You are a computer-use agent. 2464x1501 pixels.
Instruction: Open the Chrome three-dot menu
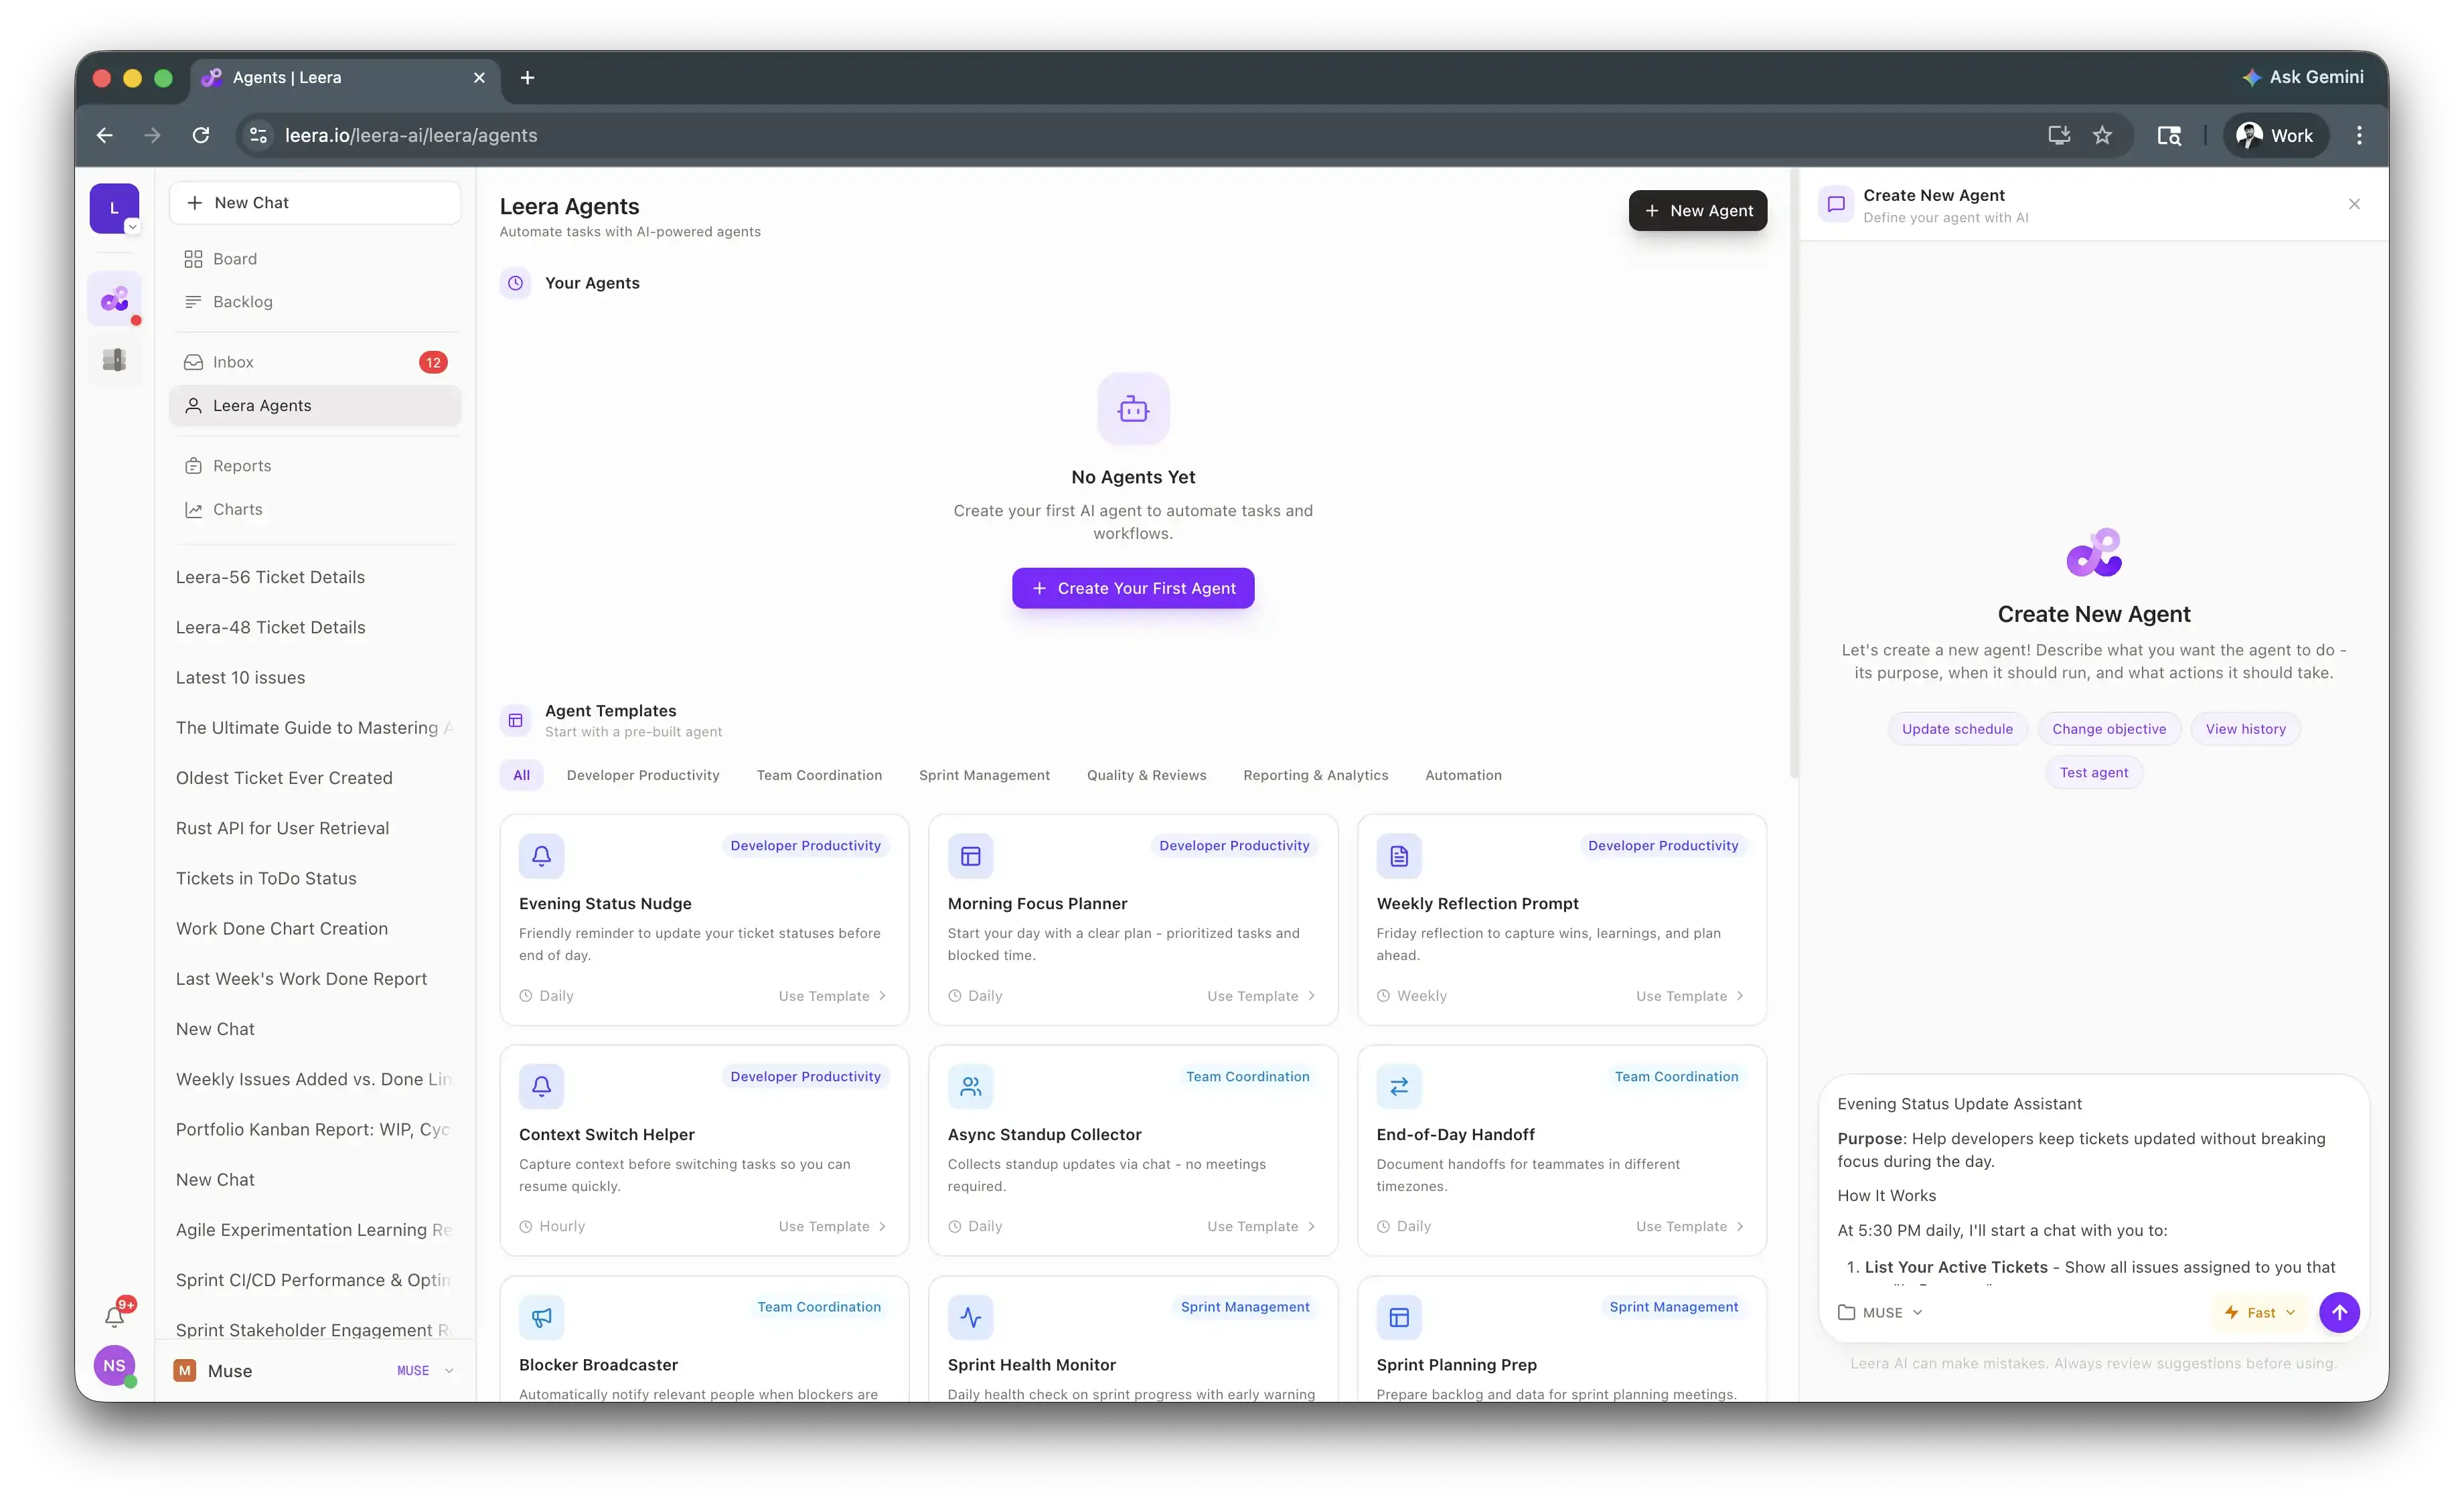click(2359, 135)
